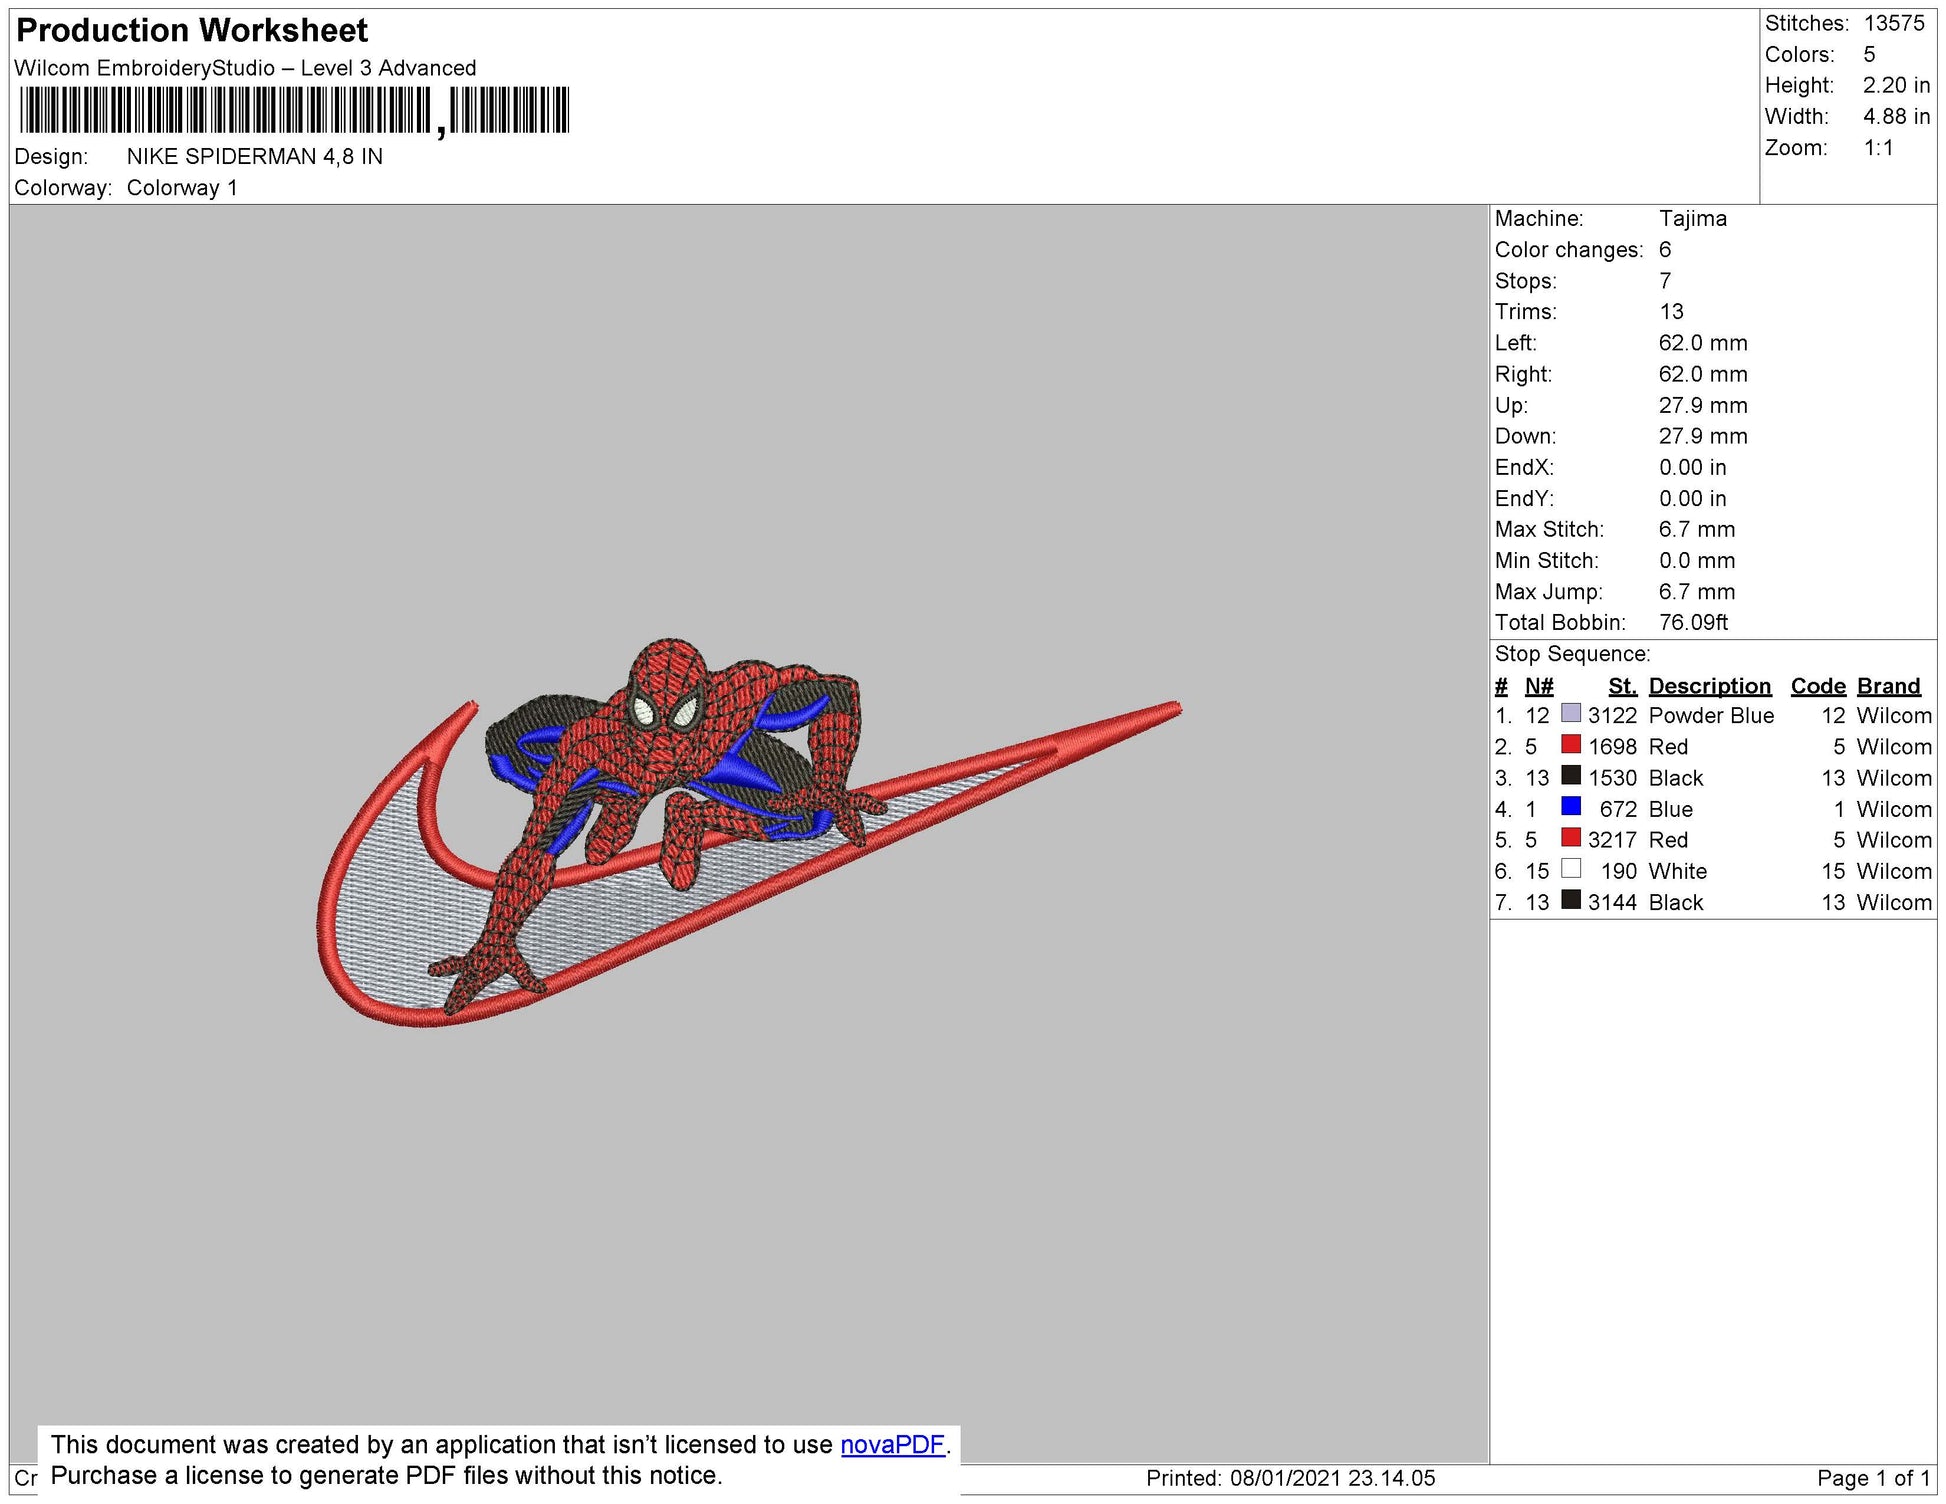Click the 'N#' column header

[1539, 686]
